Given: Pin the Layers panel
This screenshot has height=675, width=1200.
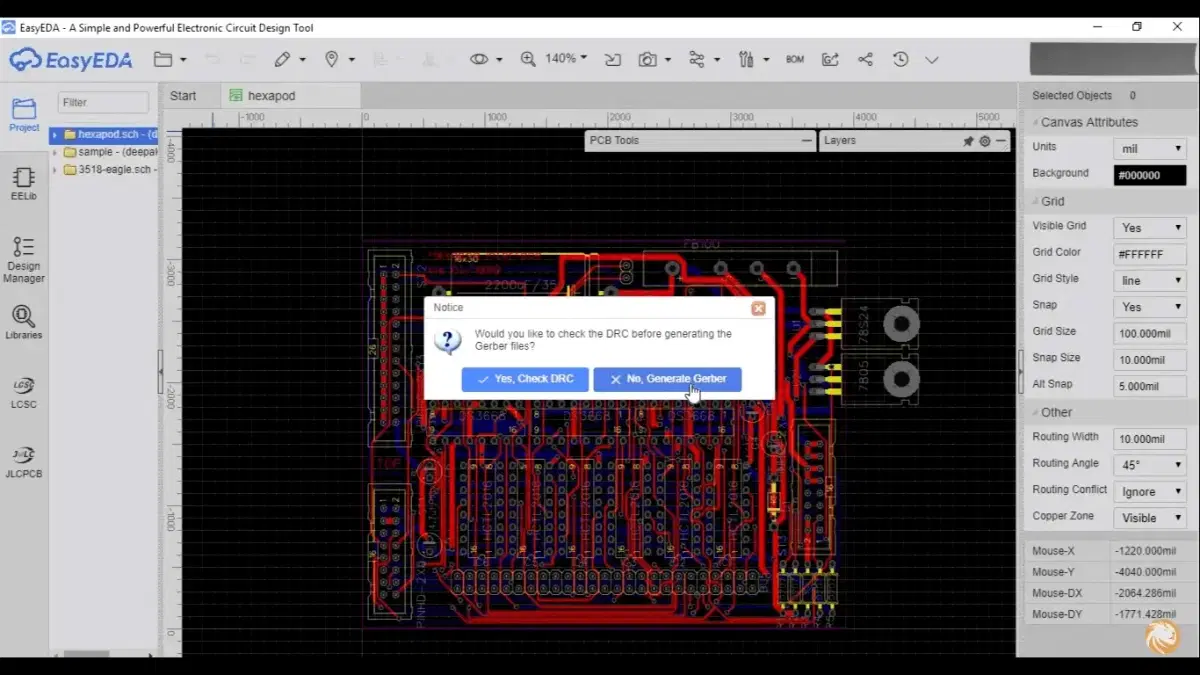Looking at the screenshot, I should coord(968,141).
